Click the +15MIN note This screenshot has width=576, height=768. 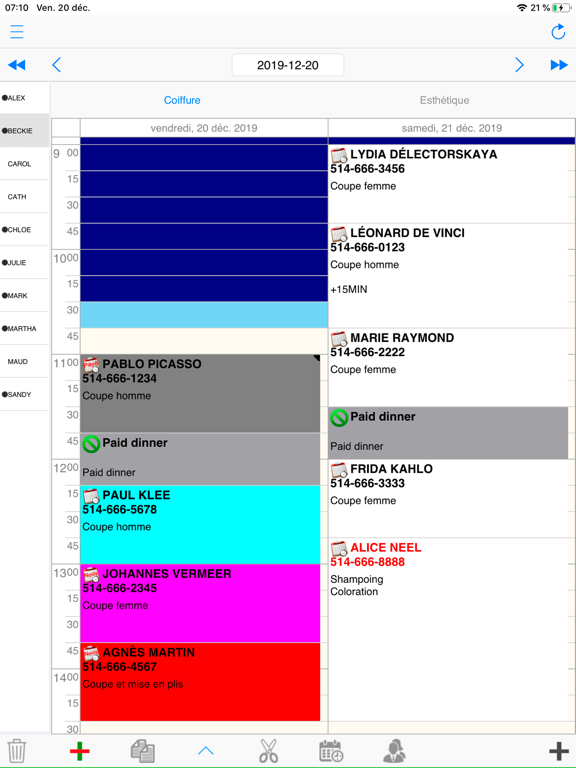349,289
